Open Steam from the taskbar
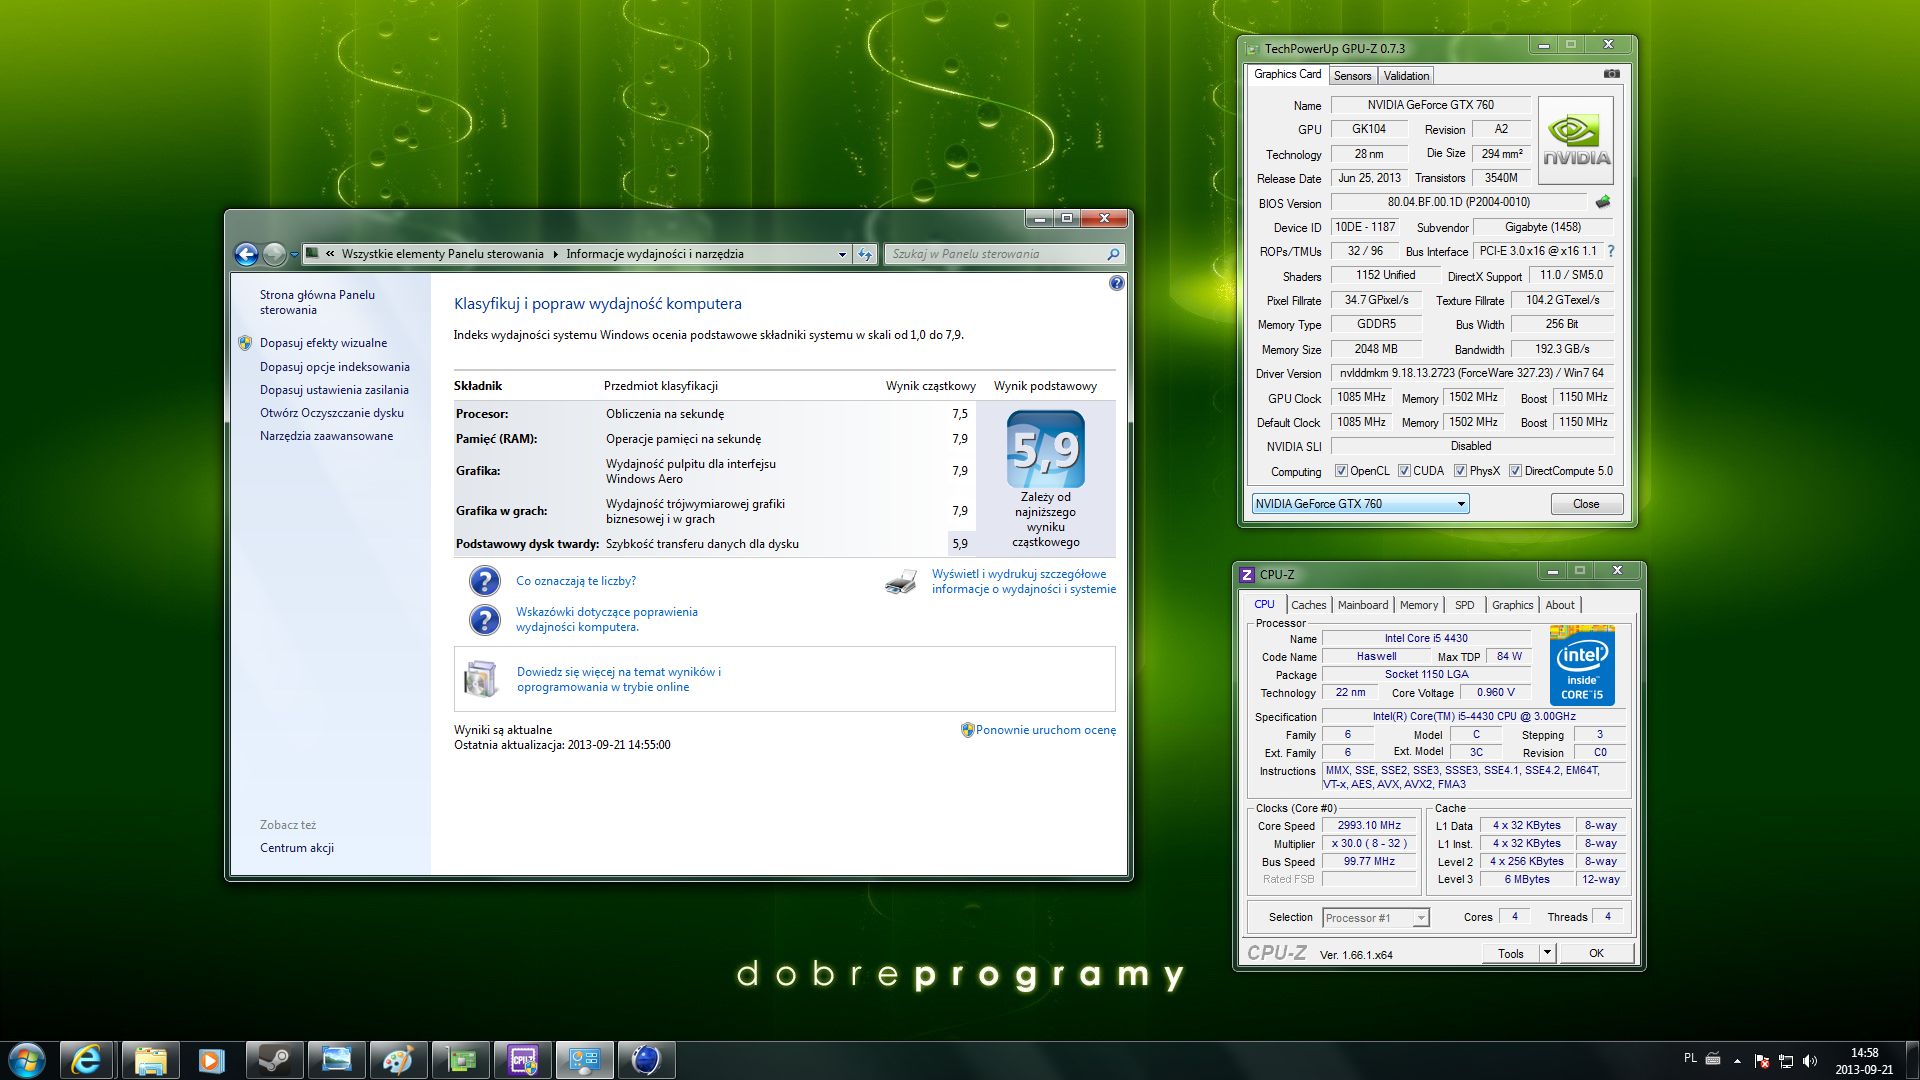Viewport: 1920px width, 1080px height. click(274, 1060)
